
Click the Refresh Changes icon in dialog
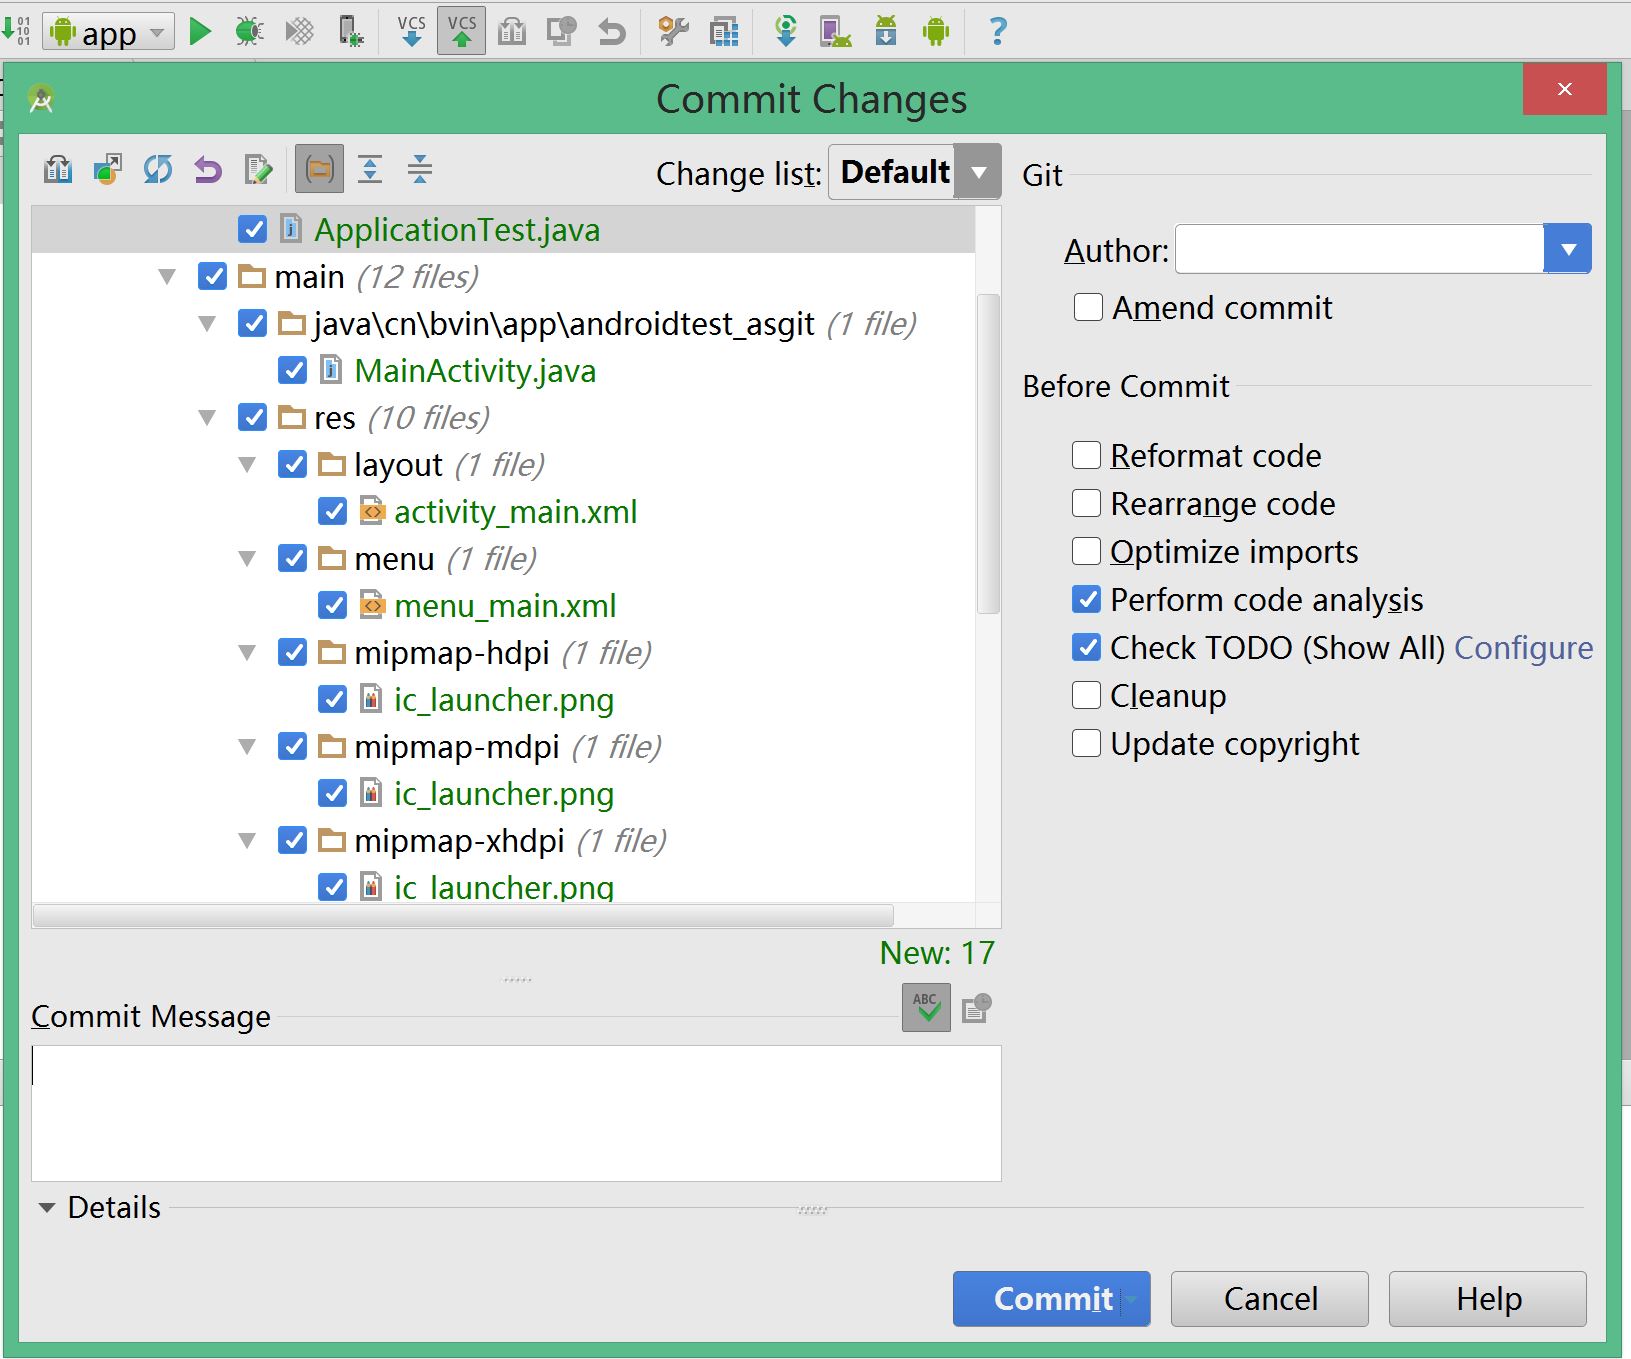[x=157, y=170]
